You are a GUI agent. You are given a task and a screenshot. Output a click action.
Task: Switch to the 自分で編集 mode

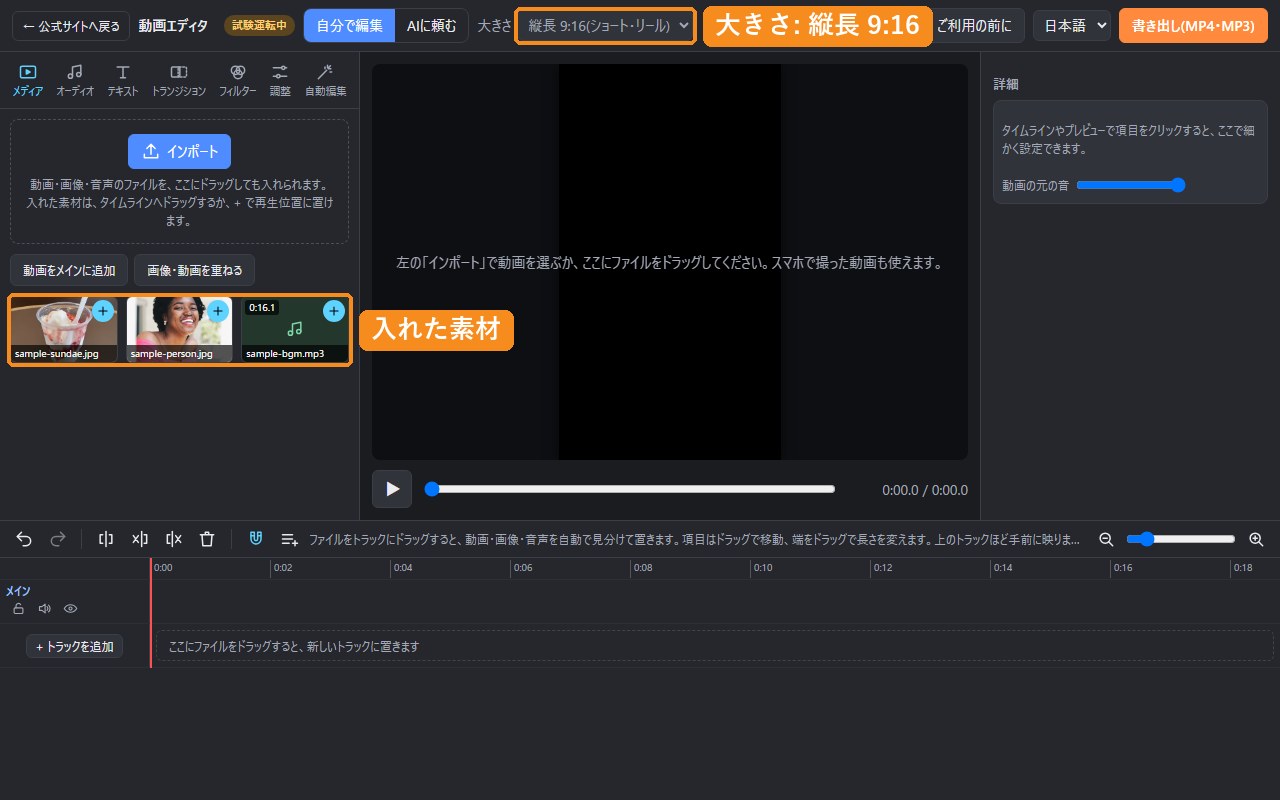click(x=349, y=25)
